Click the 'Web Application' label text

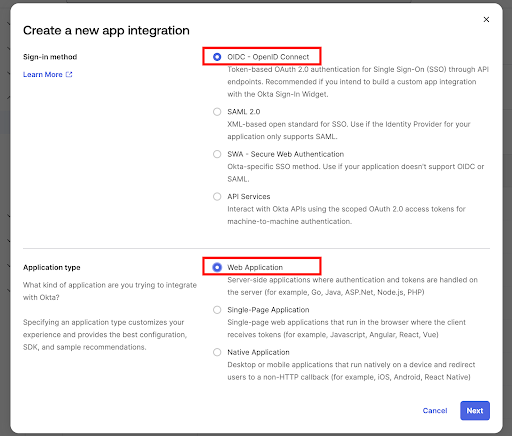[x=255, y=267]
